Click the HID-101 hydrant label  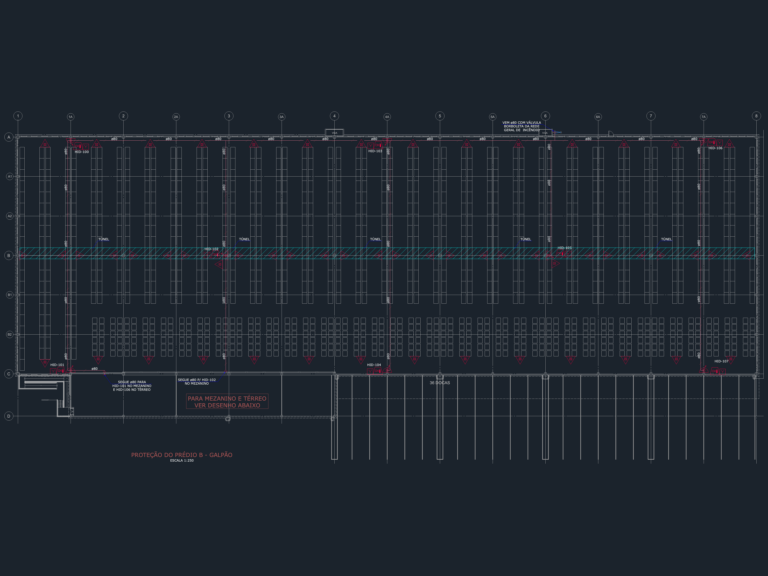click(x=57, y=365)
